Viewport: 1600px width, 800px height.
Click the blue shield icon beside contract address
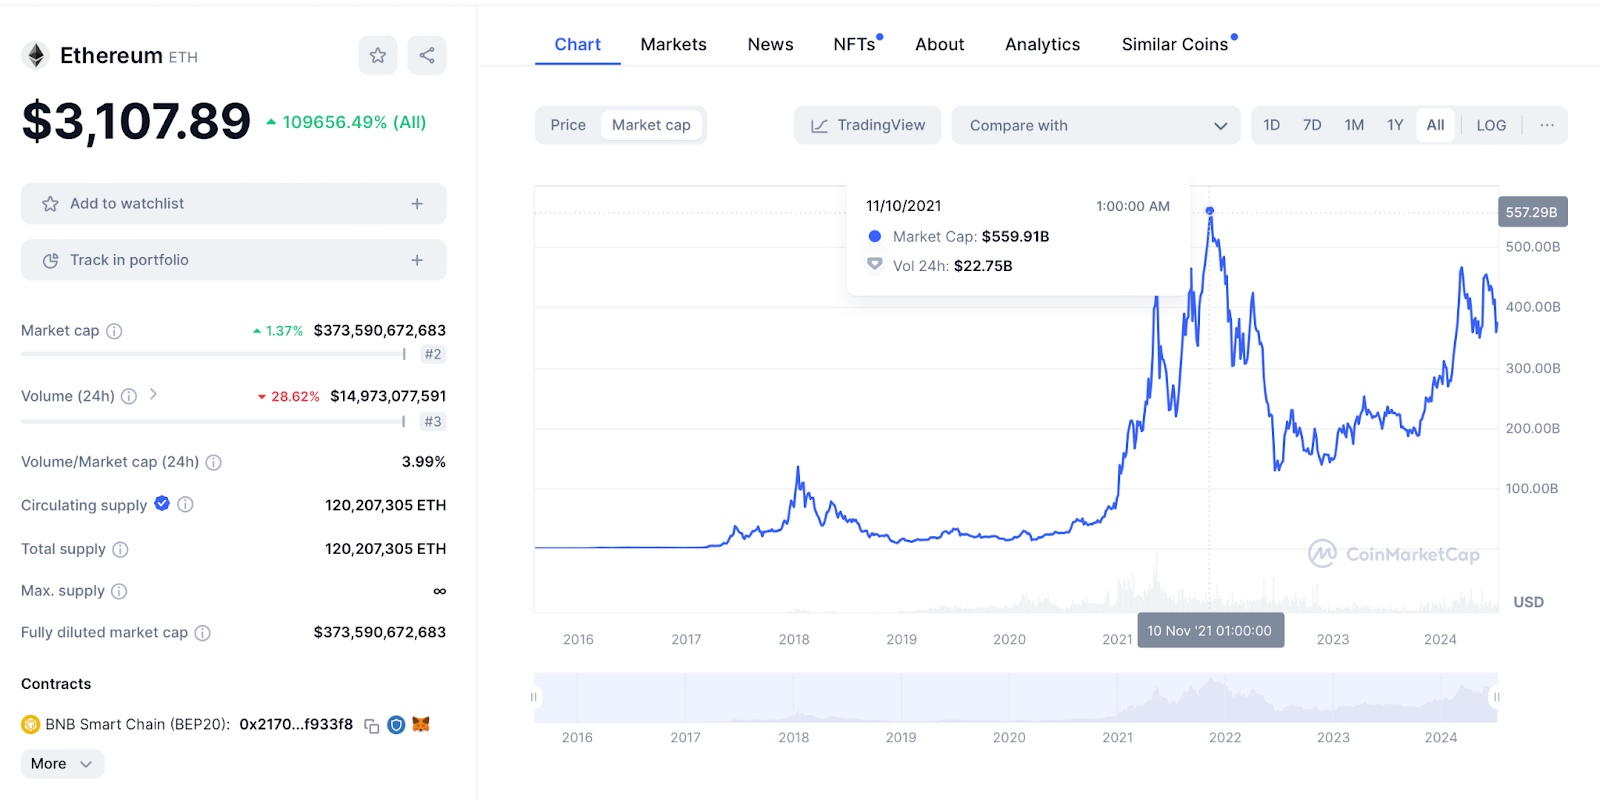coord(396,725)
